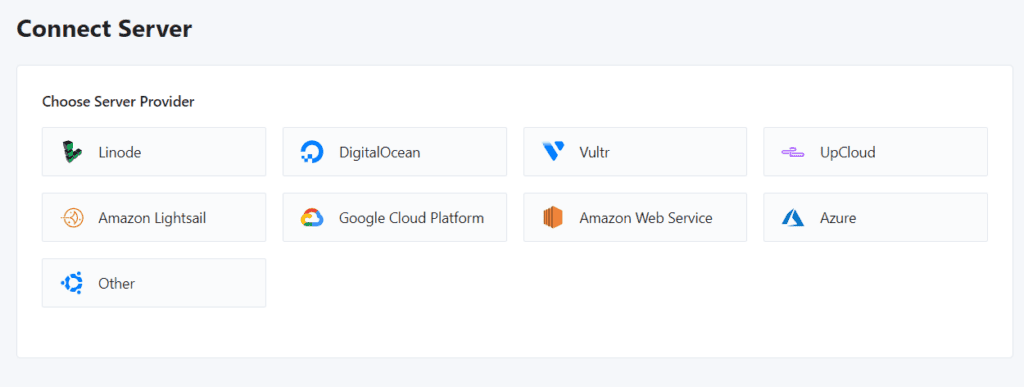This screenshot has width=1024, height=387.
Task: Click the Connect Server page heading
Action: [104, 29]
